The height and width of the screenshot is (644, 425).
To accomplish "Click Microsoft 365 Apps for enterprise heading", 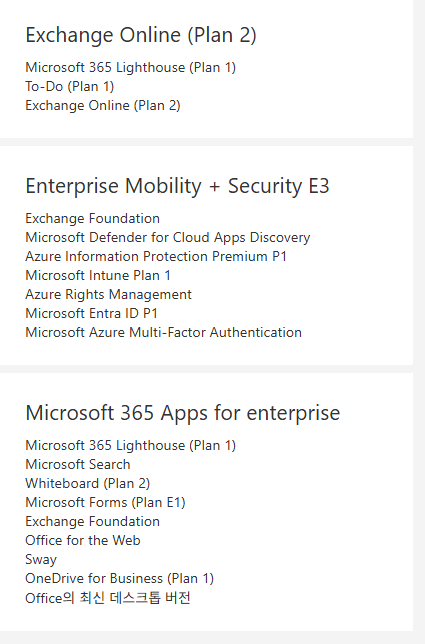I will click(x=183, y=413).
